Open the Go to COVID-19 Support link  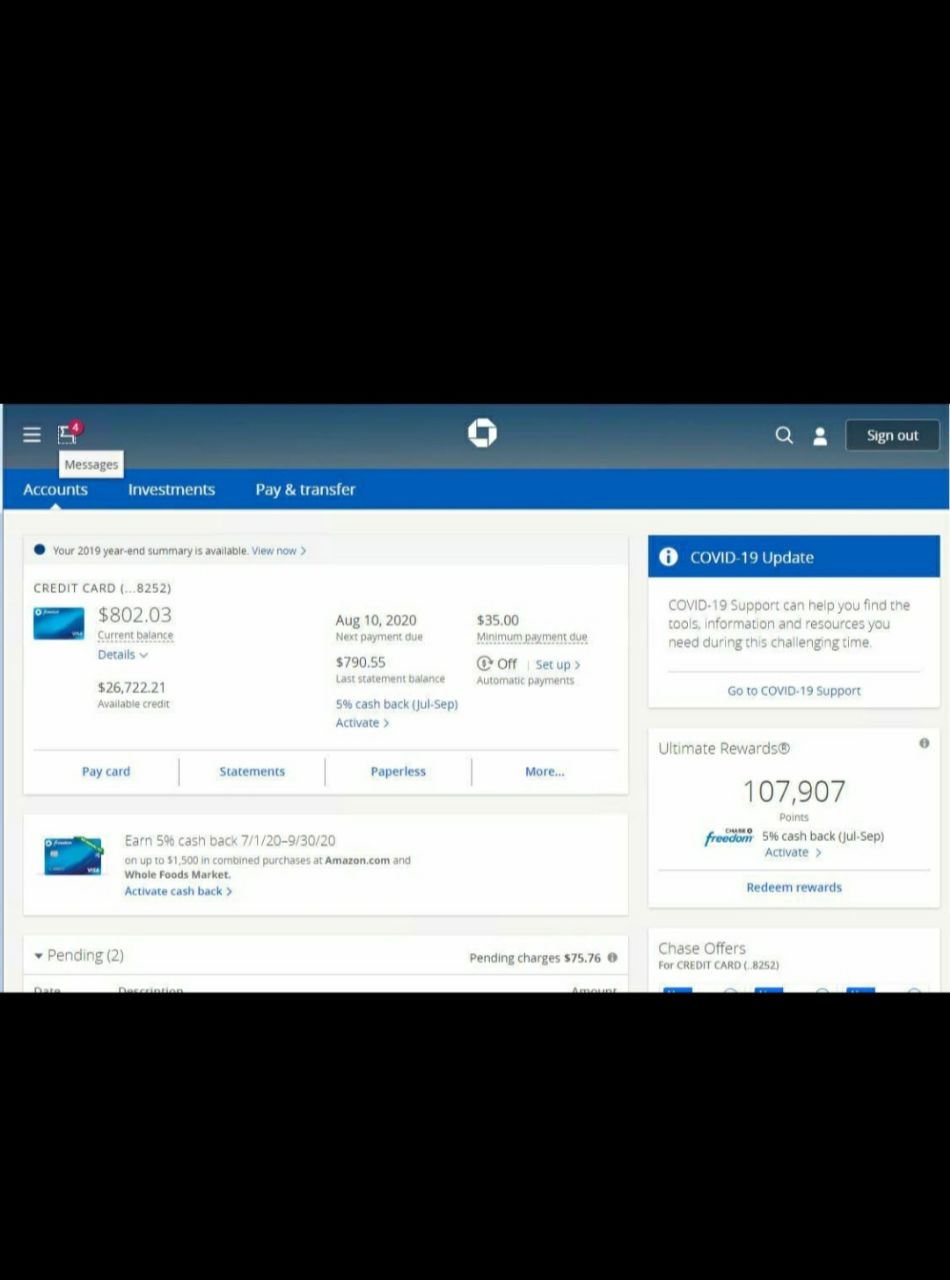click(x=794, y=691)
